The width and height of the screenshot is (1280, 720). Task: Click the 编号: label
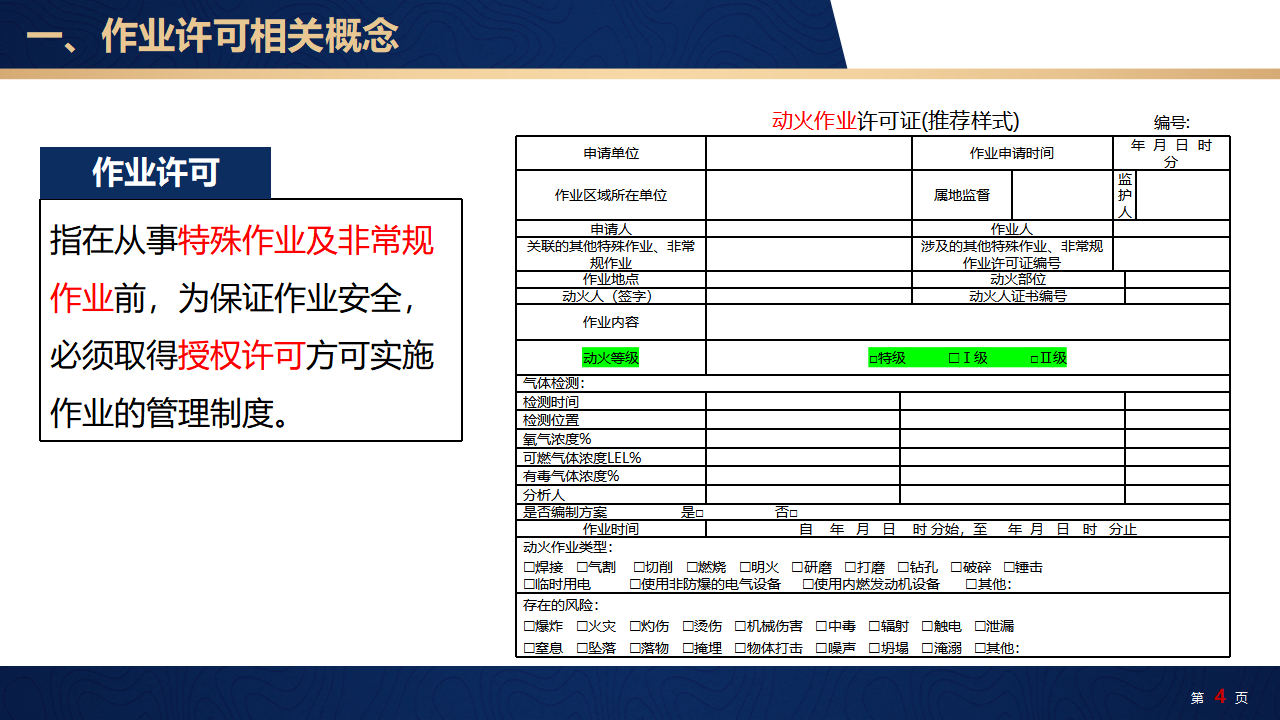[1172, 123]
